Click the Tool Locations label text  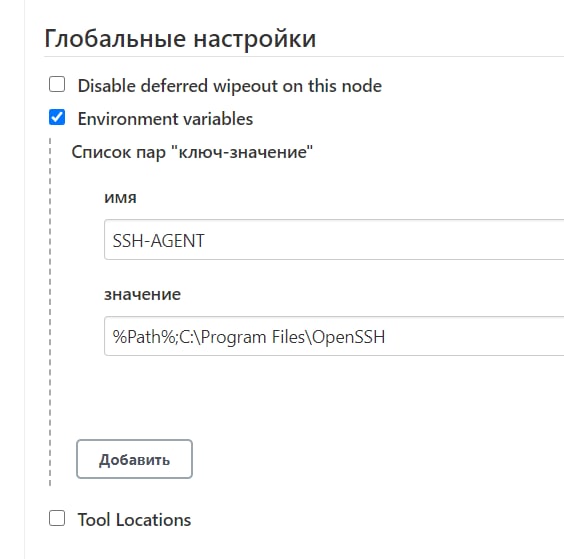coord(134,520)
